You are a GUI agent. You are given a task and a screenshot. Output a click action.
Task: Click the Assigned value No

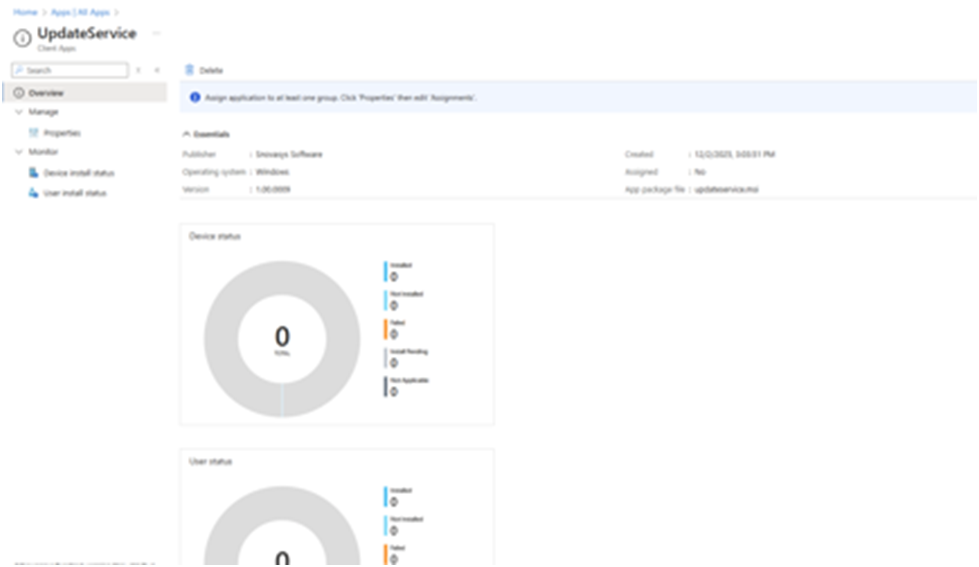tap(700, 172)
